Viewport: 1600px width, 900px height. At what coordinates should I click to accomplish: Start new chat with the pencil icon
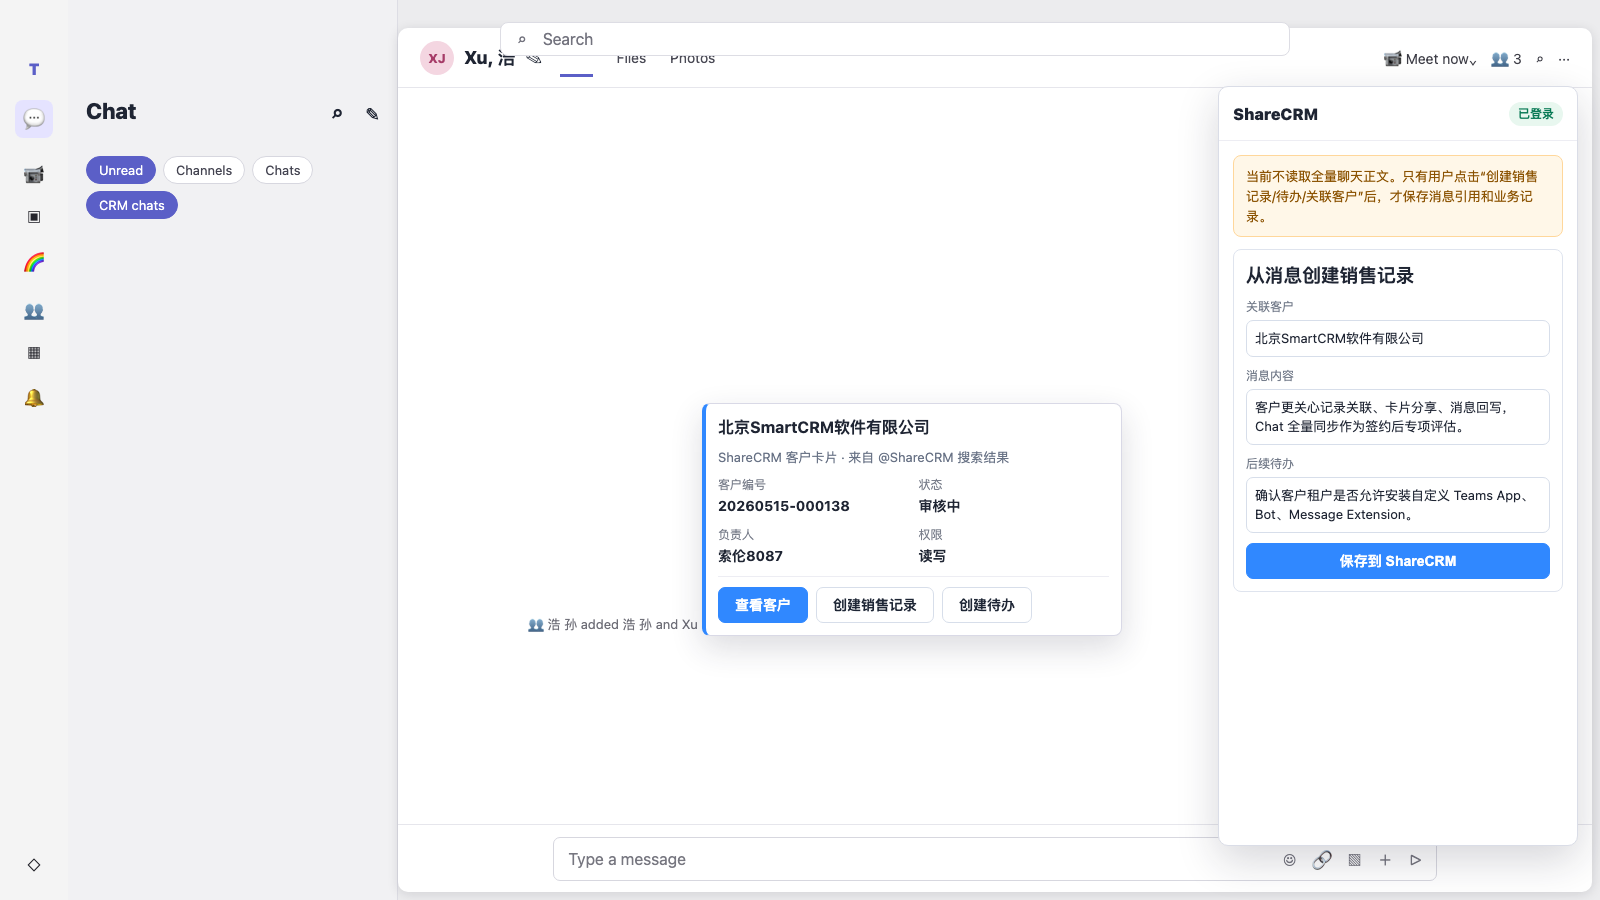point(372,113)
